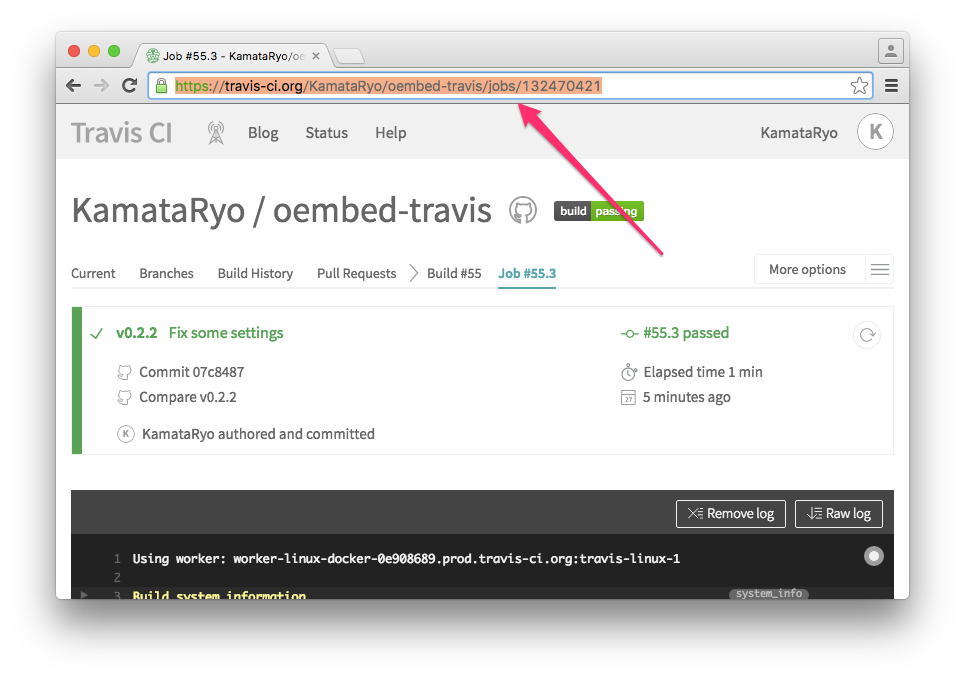Switch to the Current tab
Viewport: 965px width, 679px height.
pyautogui.click(x=93, y=273)
